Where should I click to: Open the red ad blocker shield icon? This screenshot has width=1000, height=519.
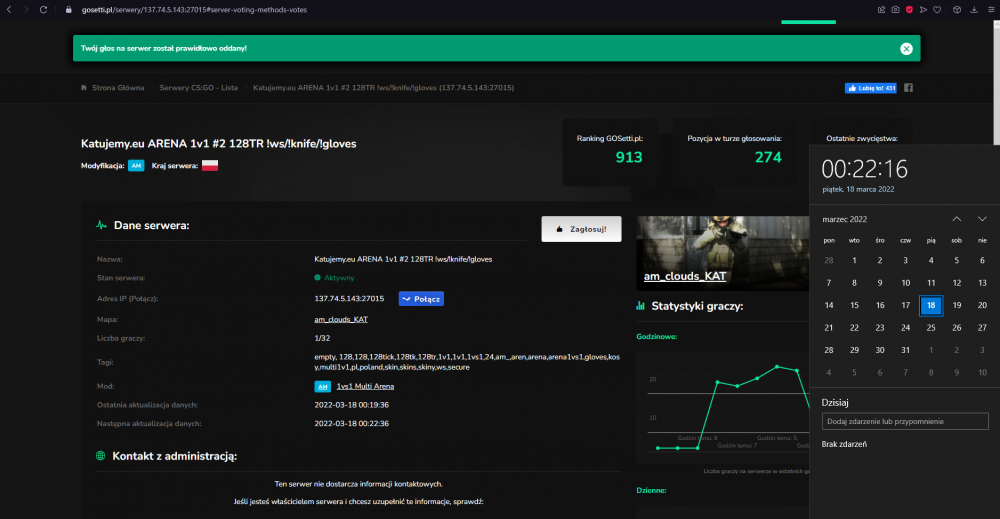click(x=909, y=10)
